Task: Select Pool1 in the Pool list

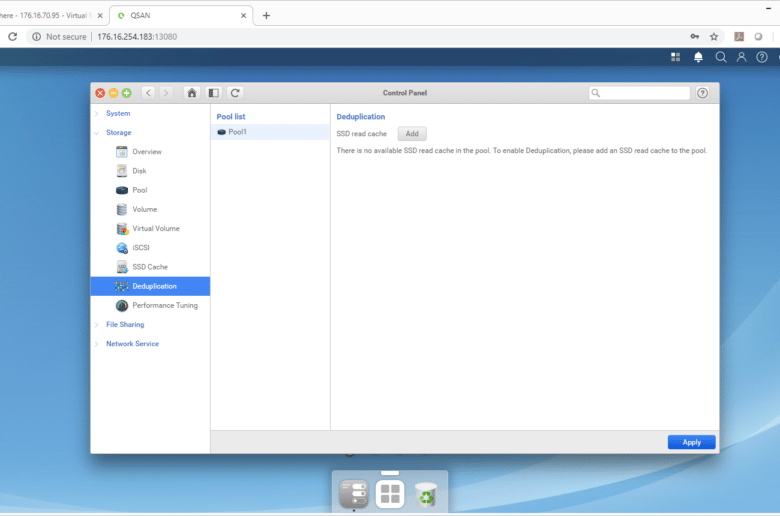Action: pyautogui.click(x=270, y=132)
